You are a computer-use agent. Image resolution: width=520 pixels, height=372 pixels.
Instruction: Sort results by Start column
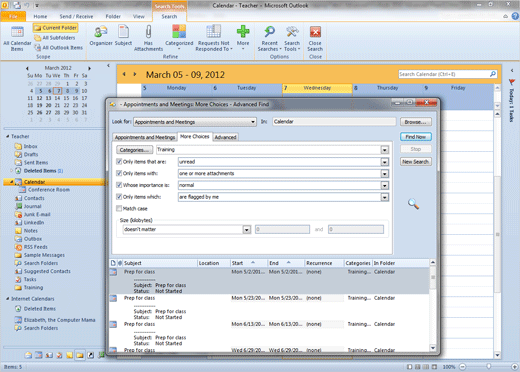248,263
